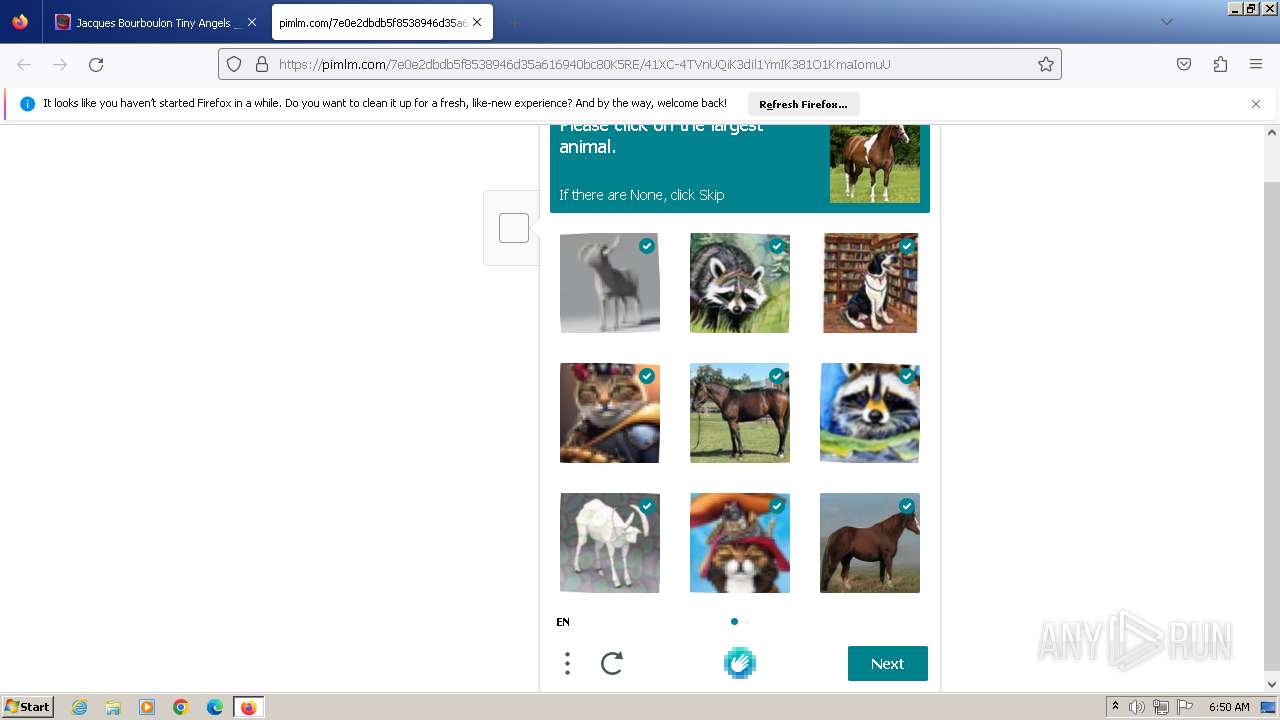Show hidden system tray icons
1280x720 pixels.
(x=1115, y=707)
